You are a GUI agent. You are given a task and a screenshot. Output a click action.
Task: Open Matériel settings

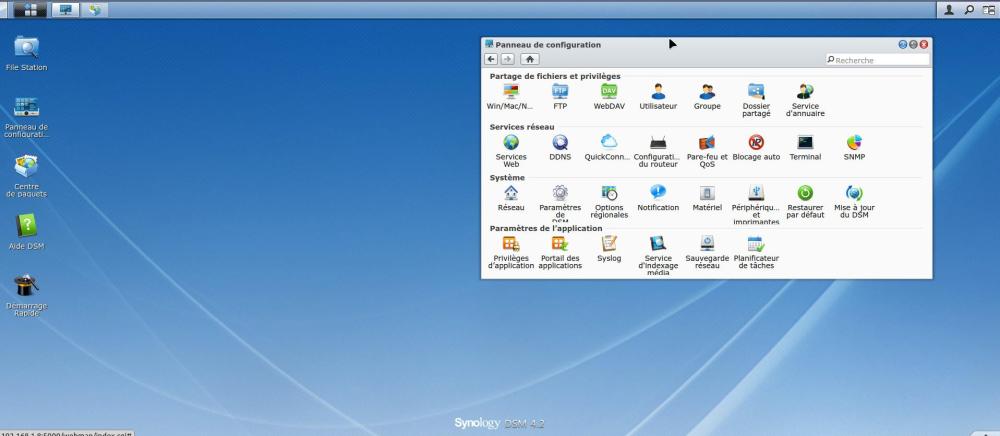coord(707,198)
